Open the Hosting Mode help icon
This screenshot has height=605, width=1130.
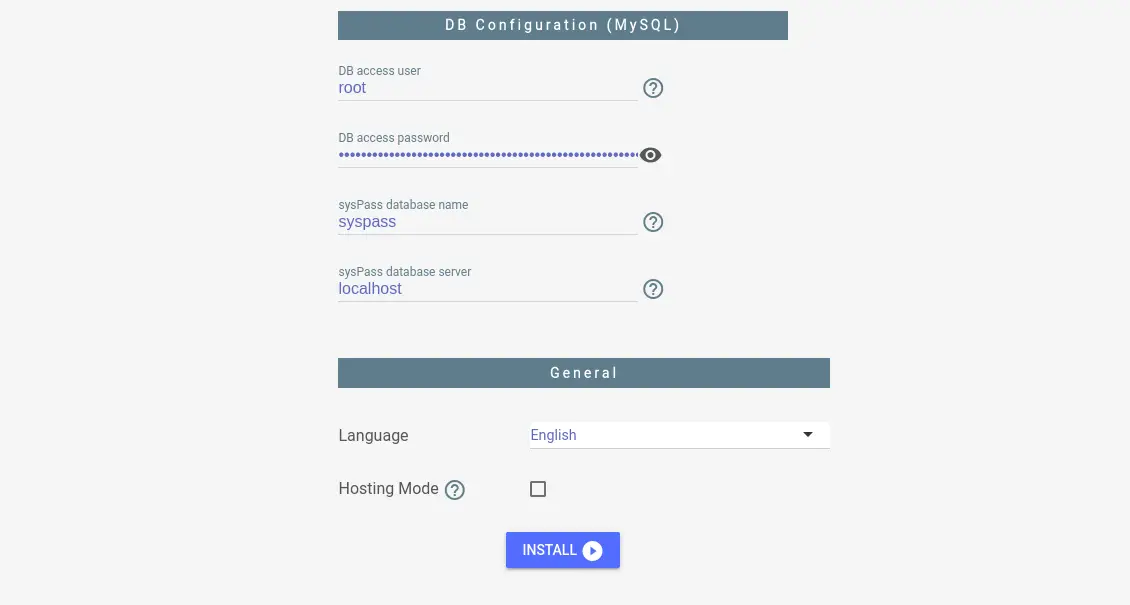point(455,490)
